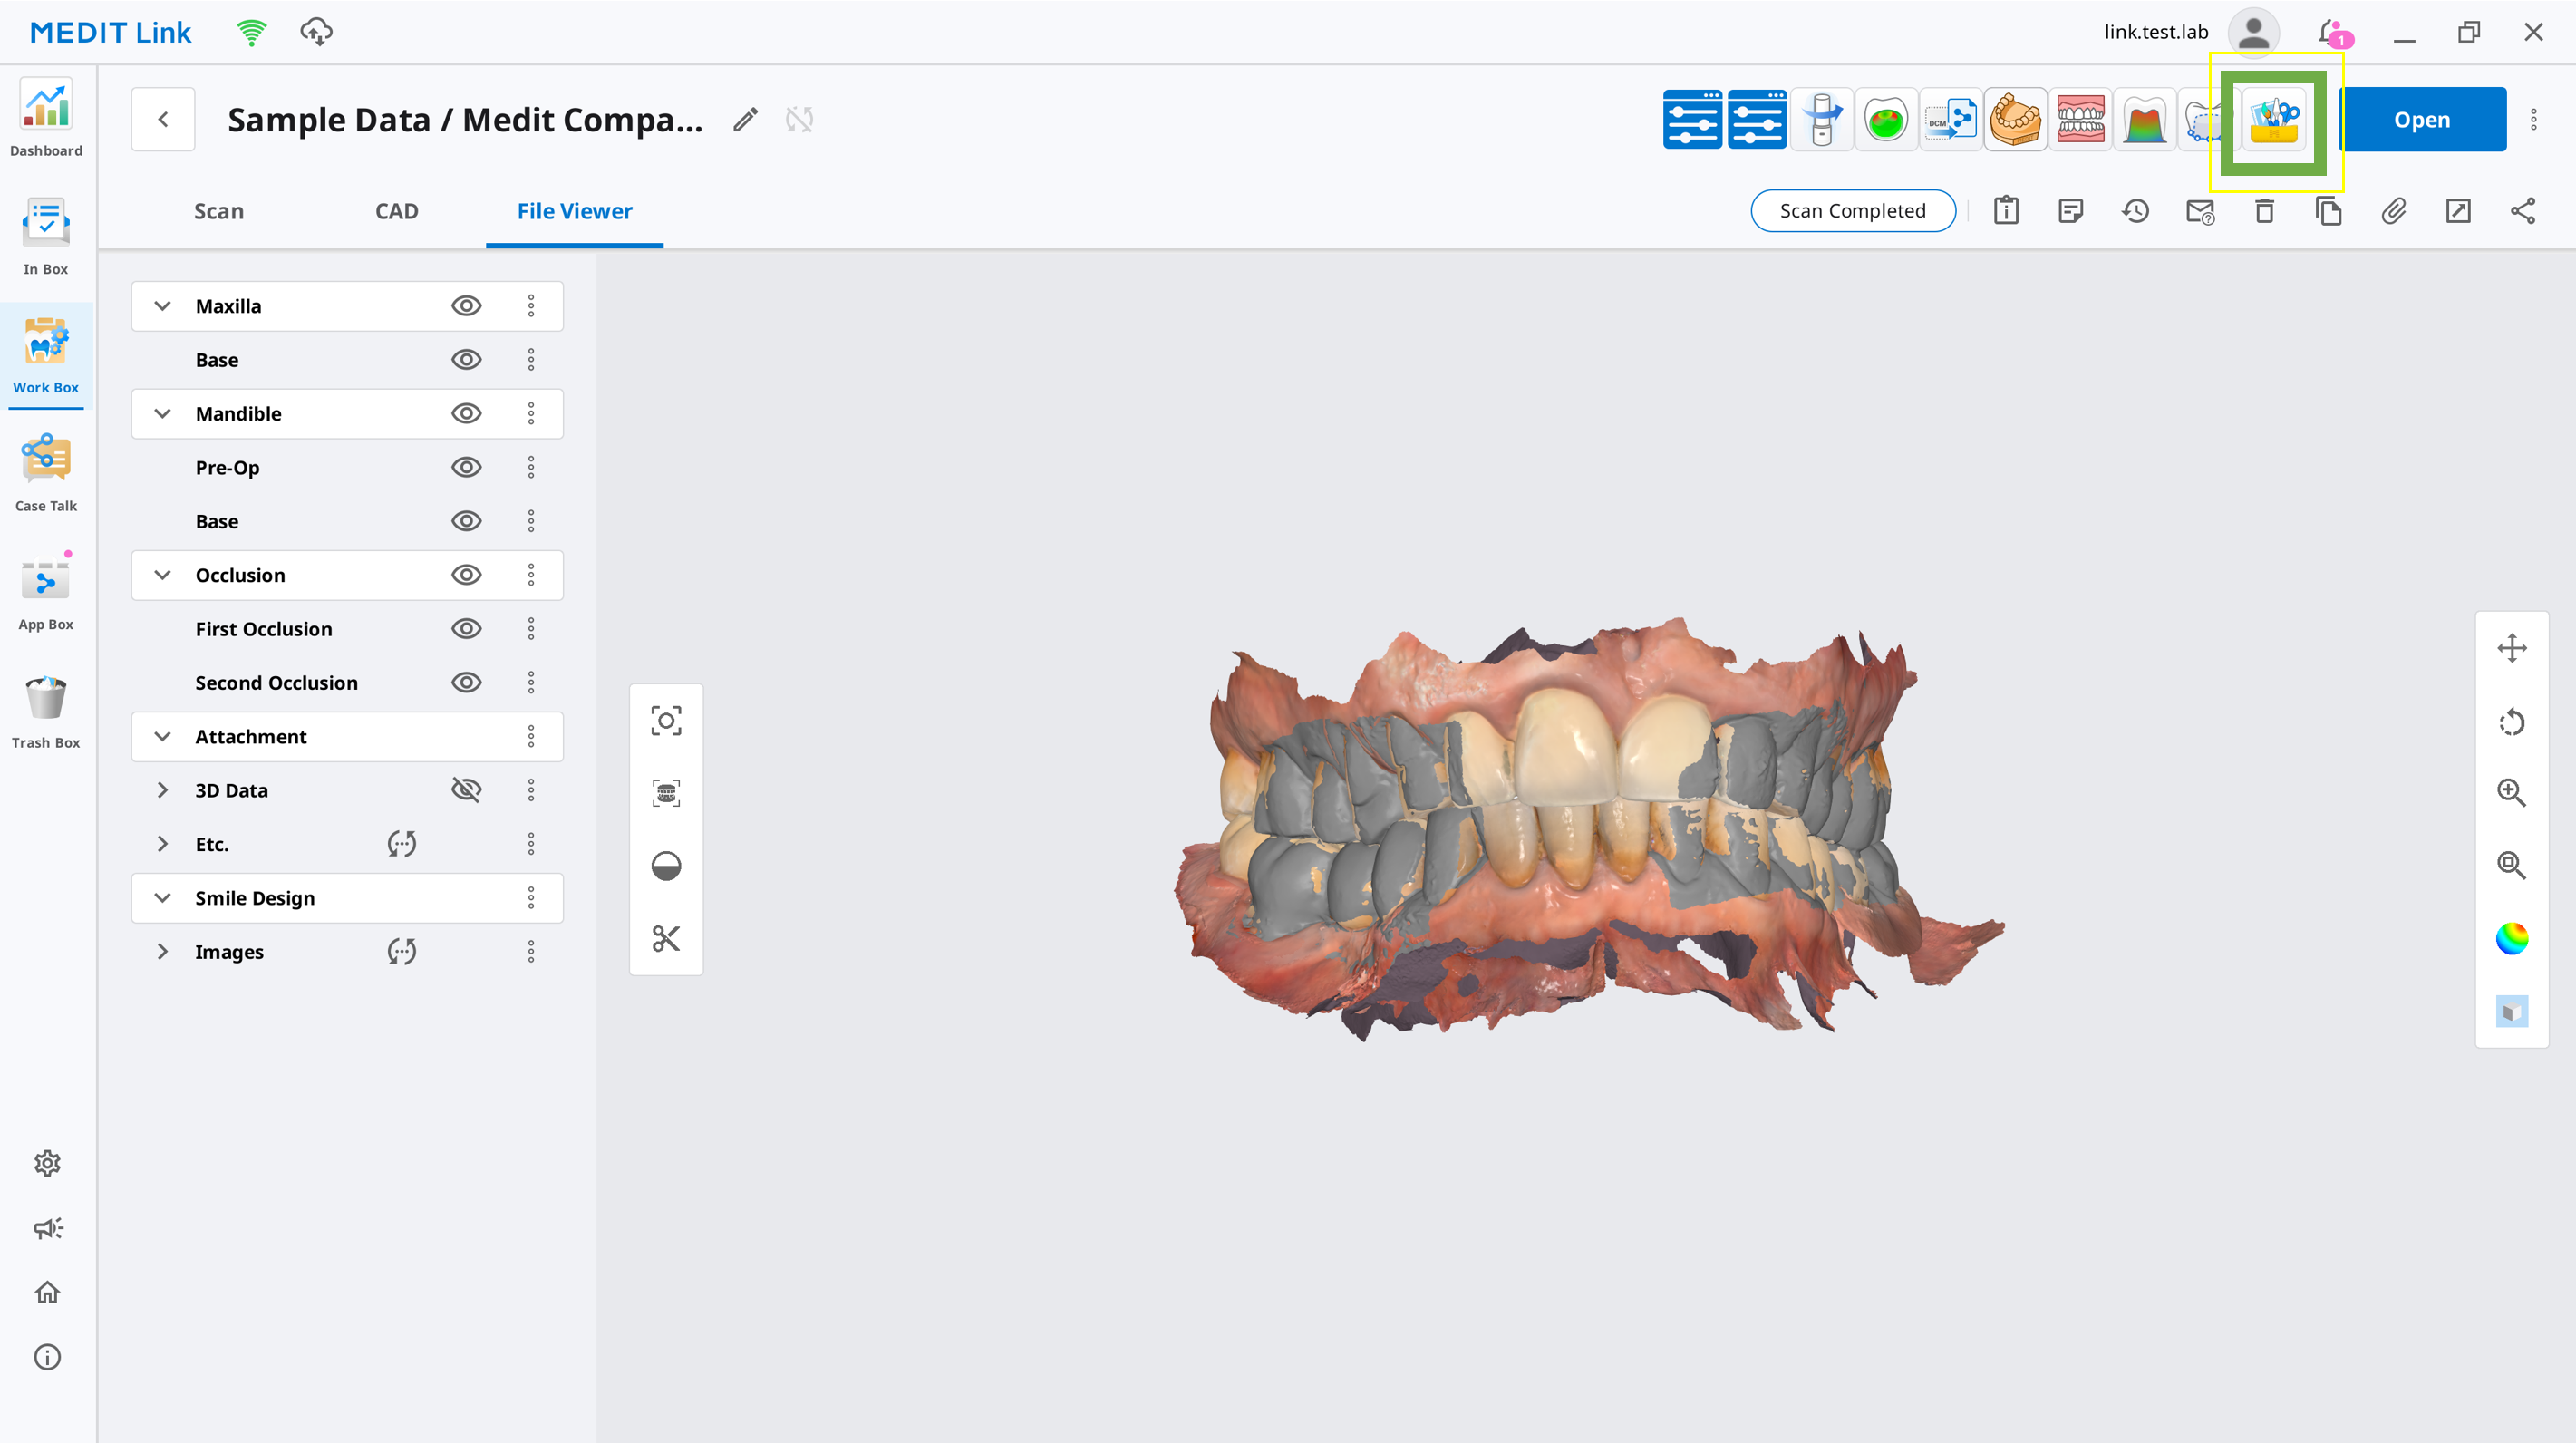The height and width of the screenshot is (1443, 2576).
Task: Launch the scanner calibration app icon
Action: point(1822,119)
